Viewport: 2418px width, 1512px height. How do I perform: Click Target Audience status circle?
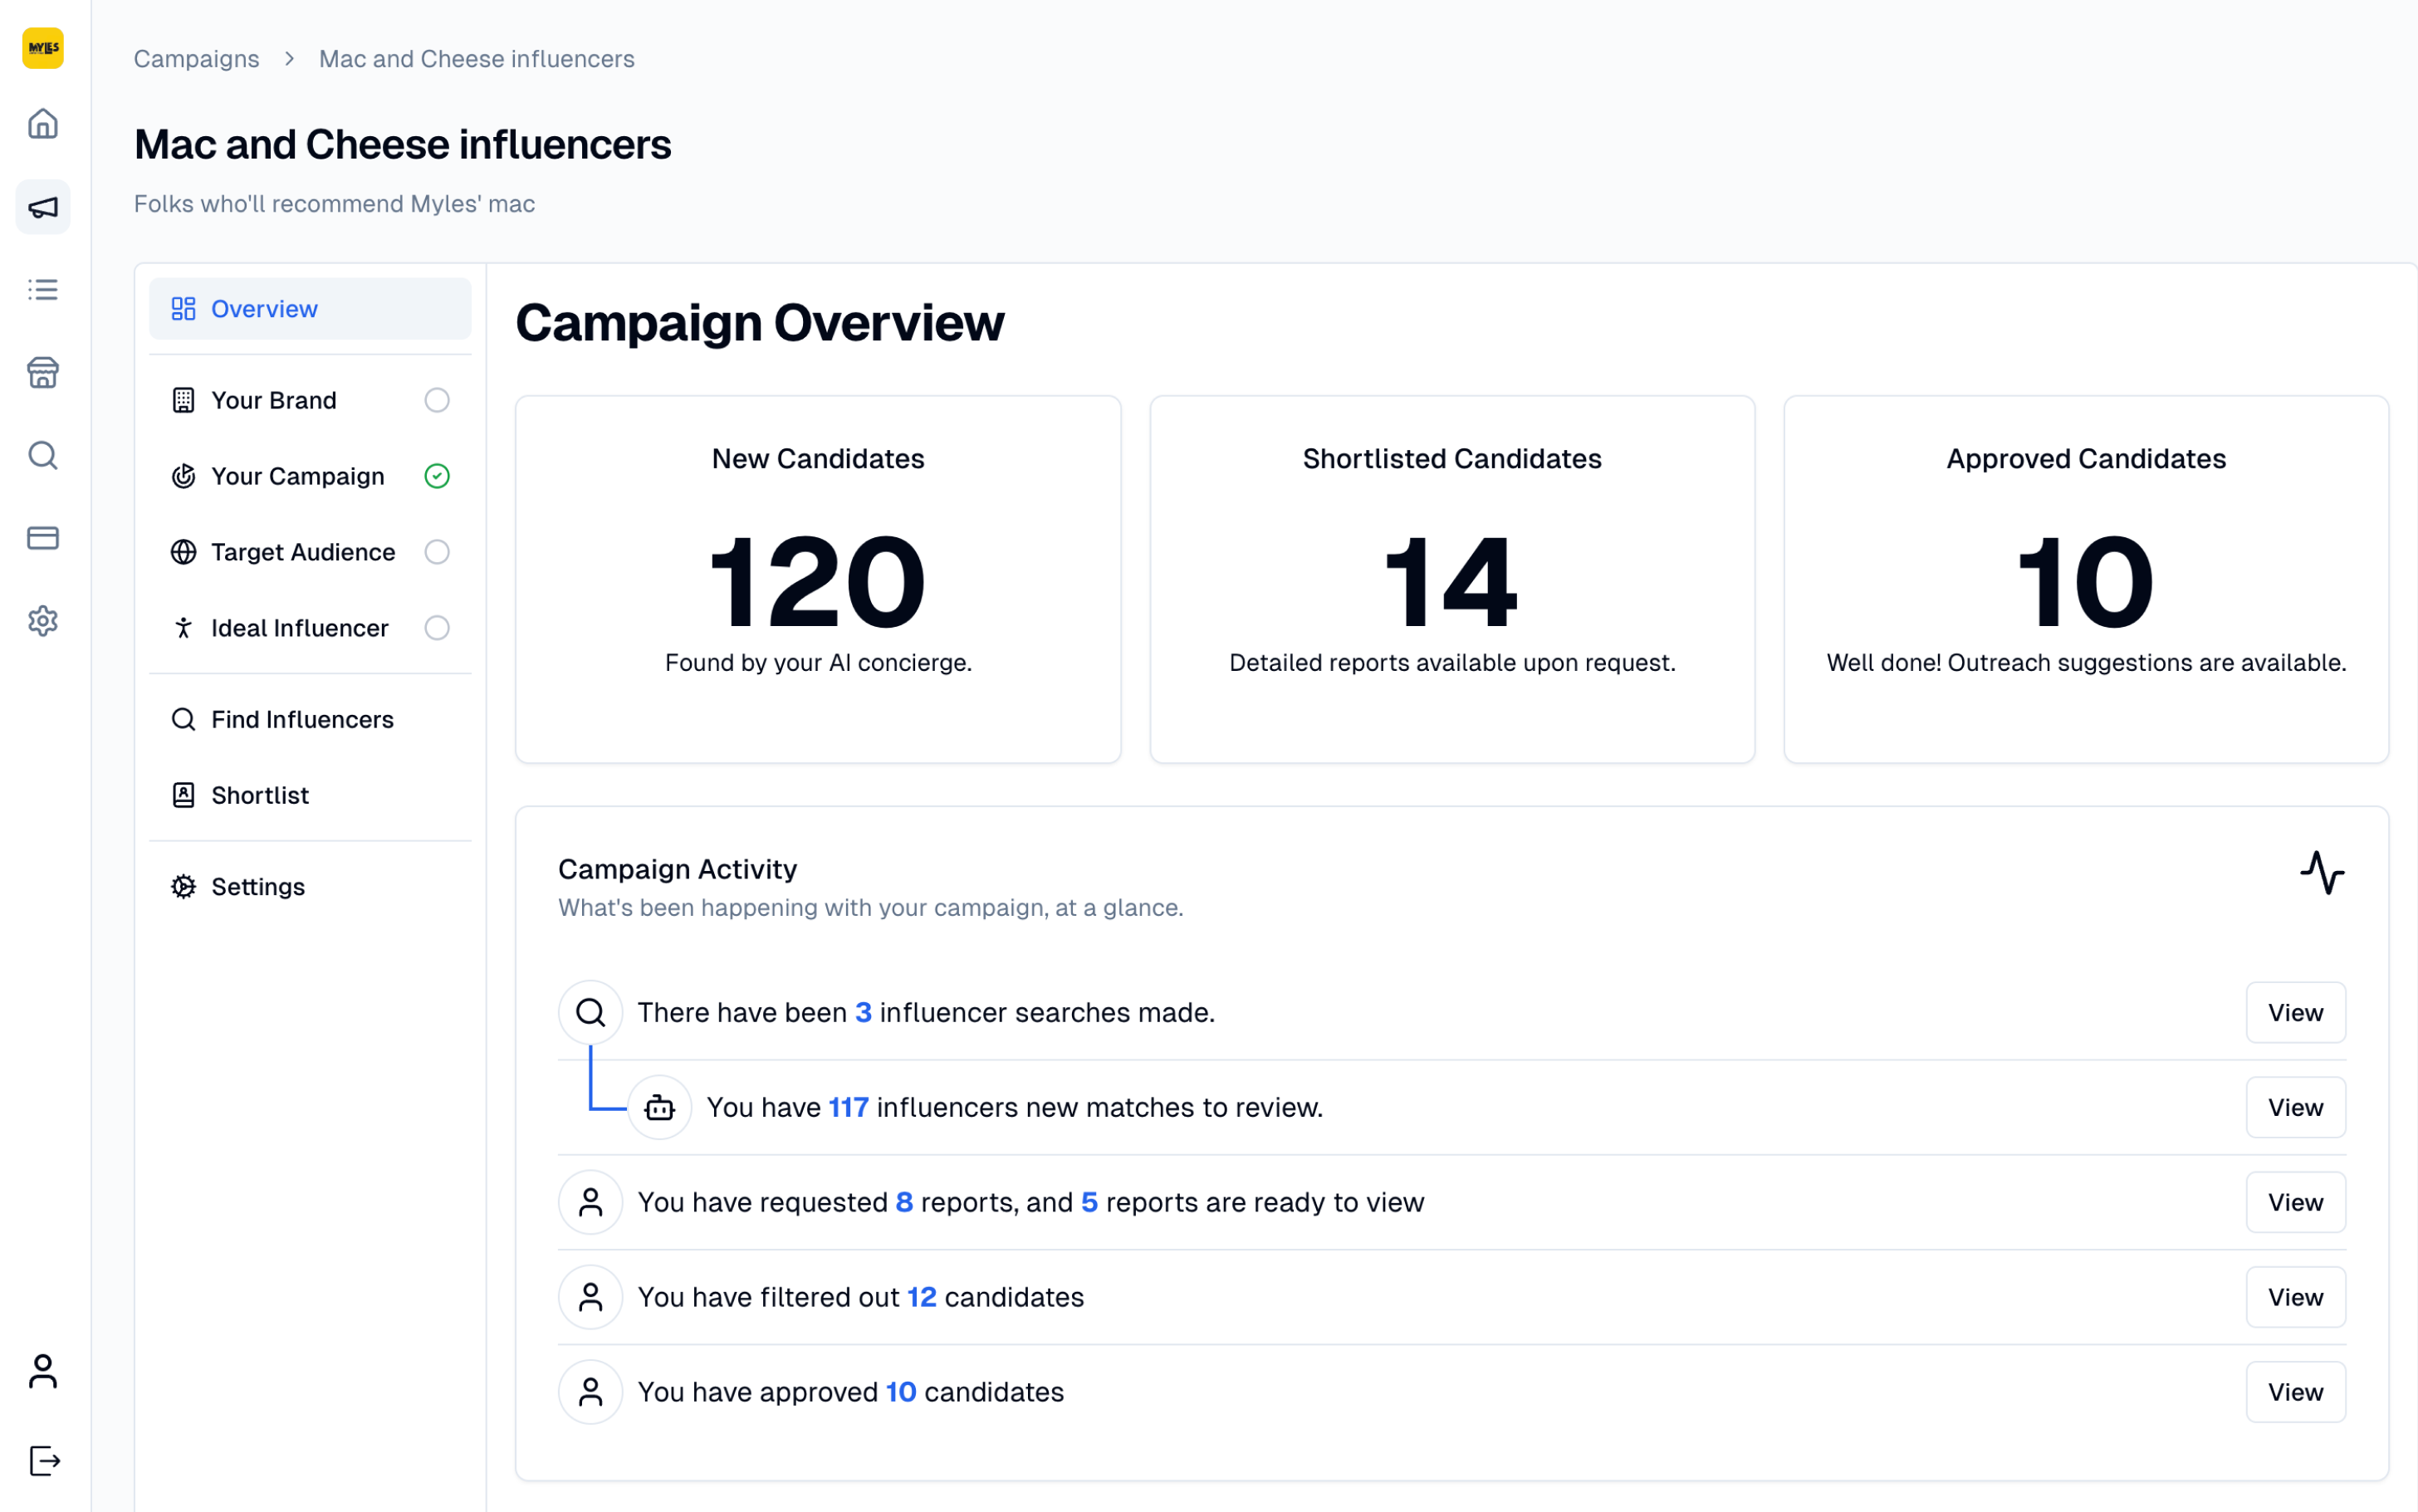tap(437, 552)
